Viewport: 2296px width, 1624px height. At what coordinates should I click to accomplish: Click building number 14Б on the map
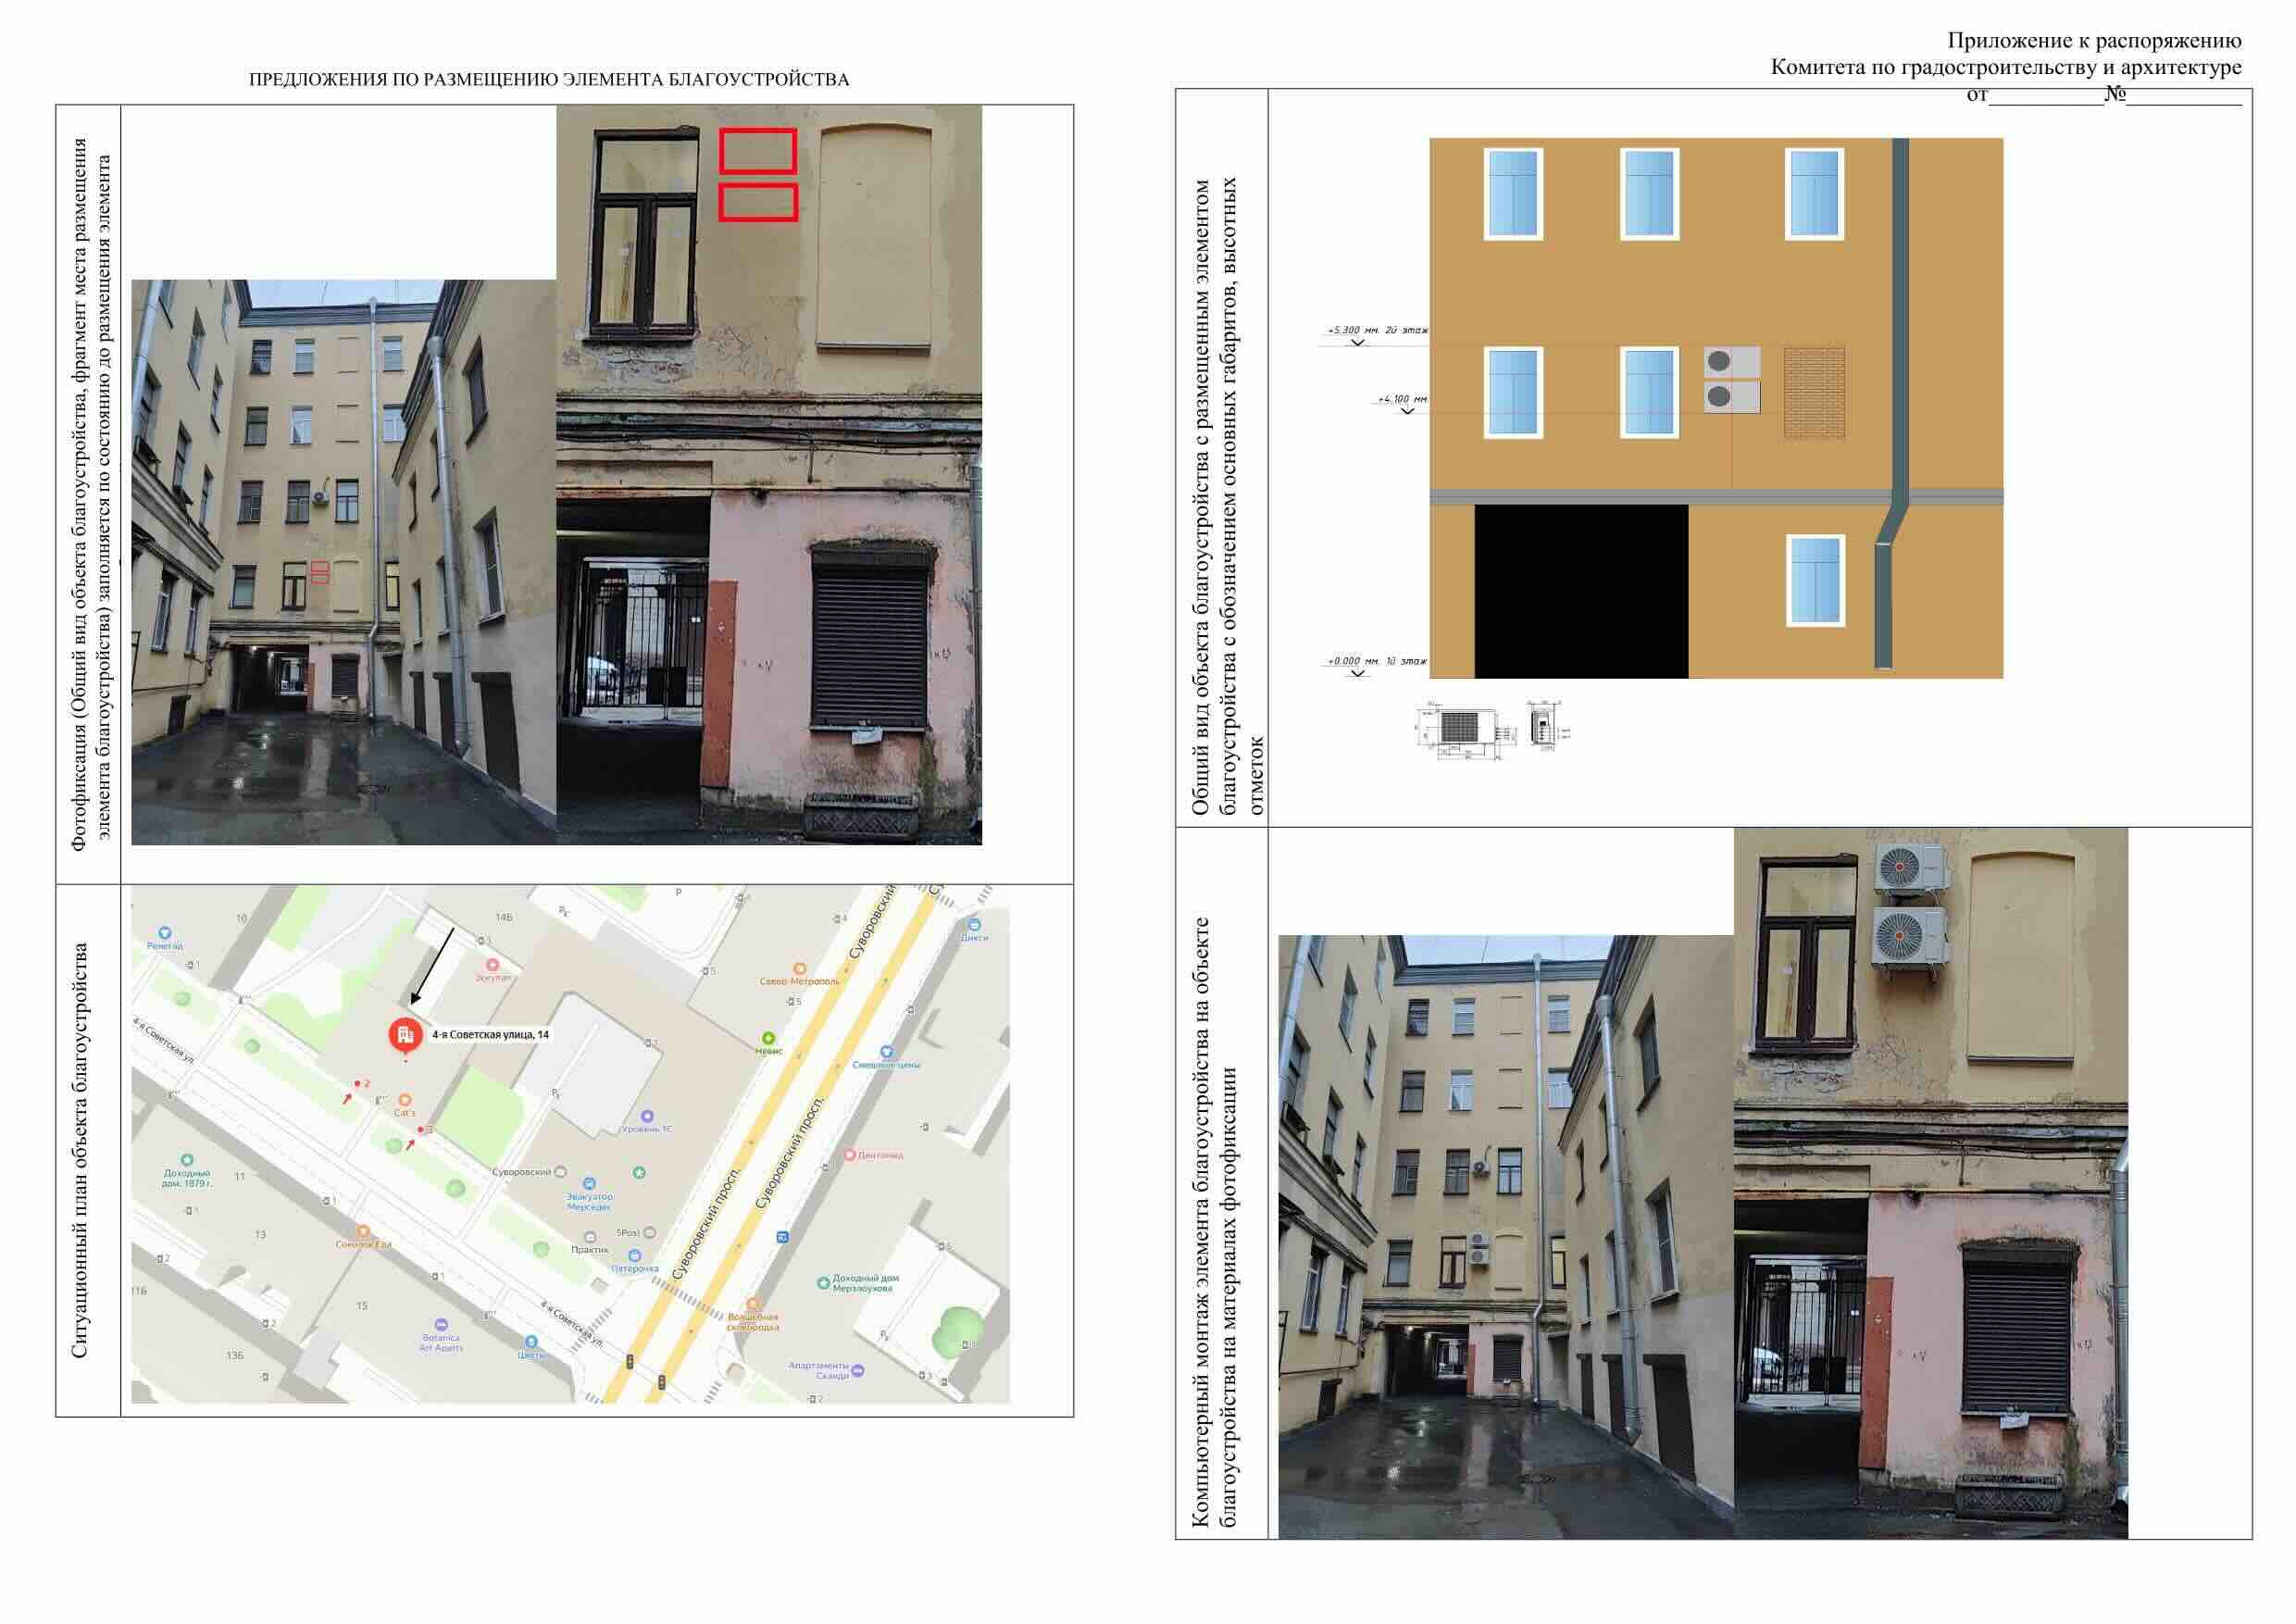[x=504, y=917]
